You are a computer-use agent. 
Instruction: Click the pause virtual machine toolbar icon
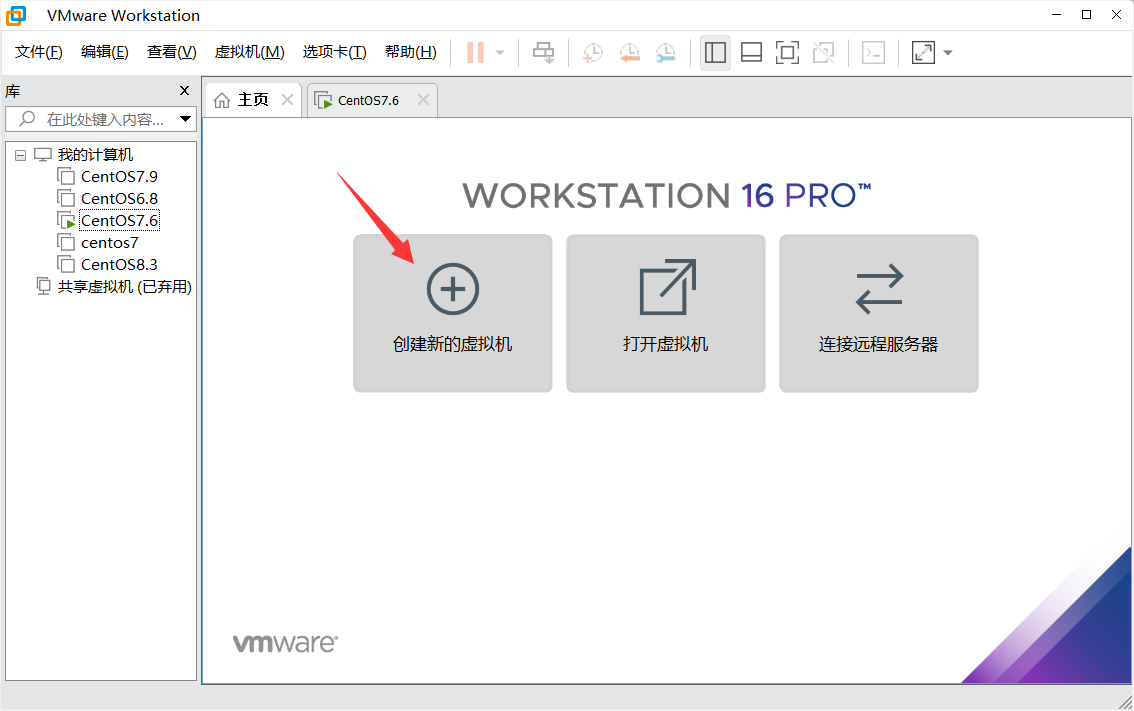click(x=475, y=52)
